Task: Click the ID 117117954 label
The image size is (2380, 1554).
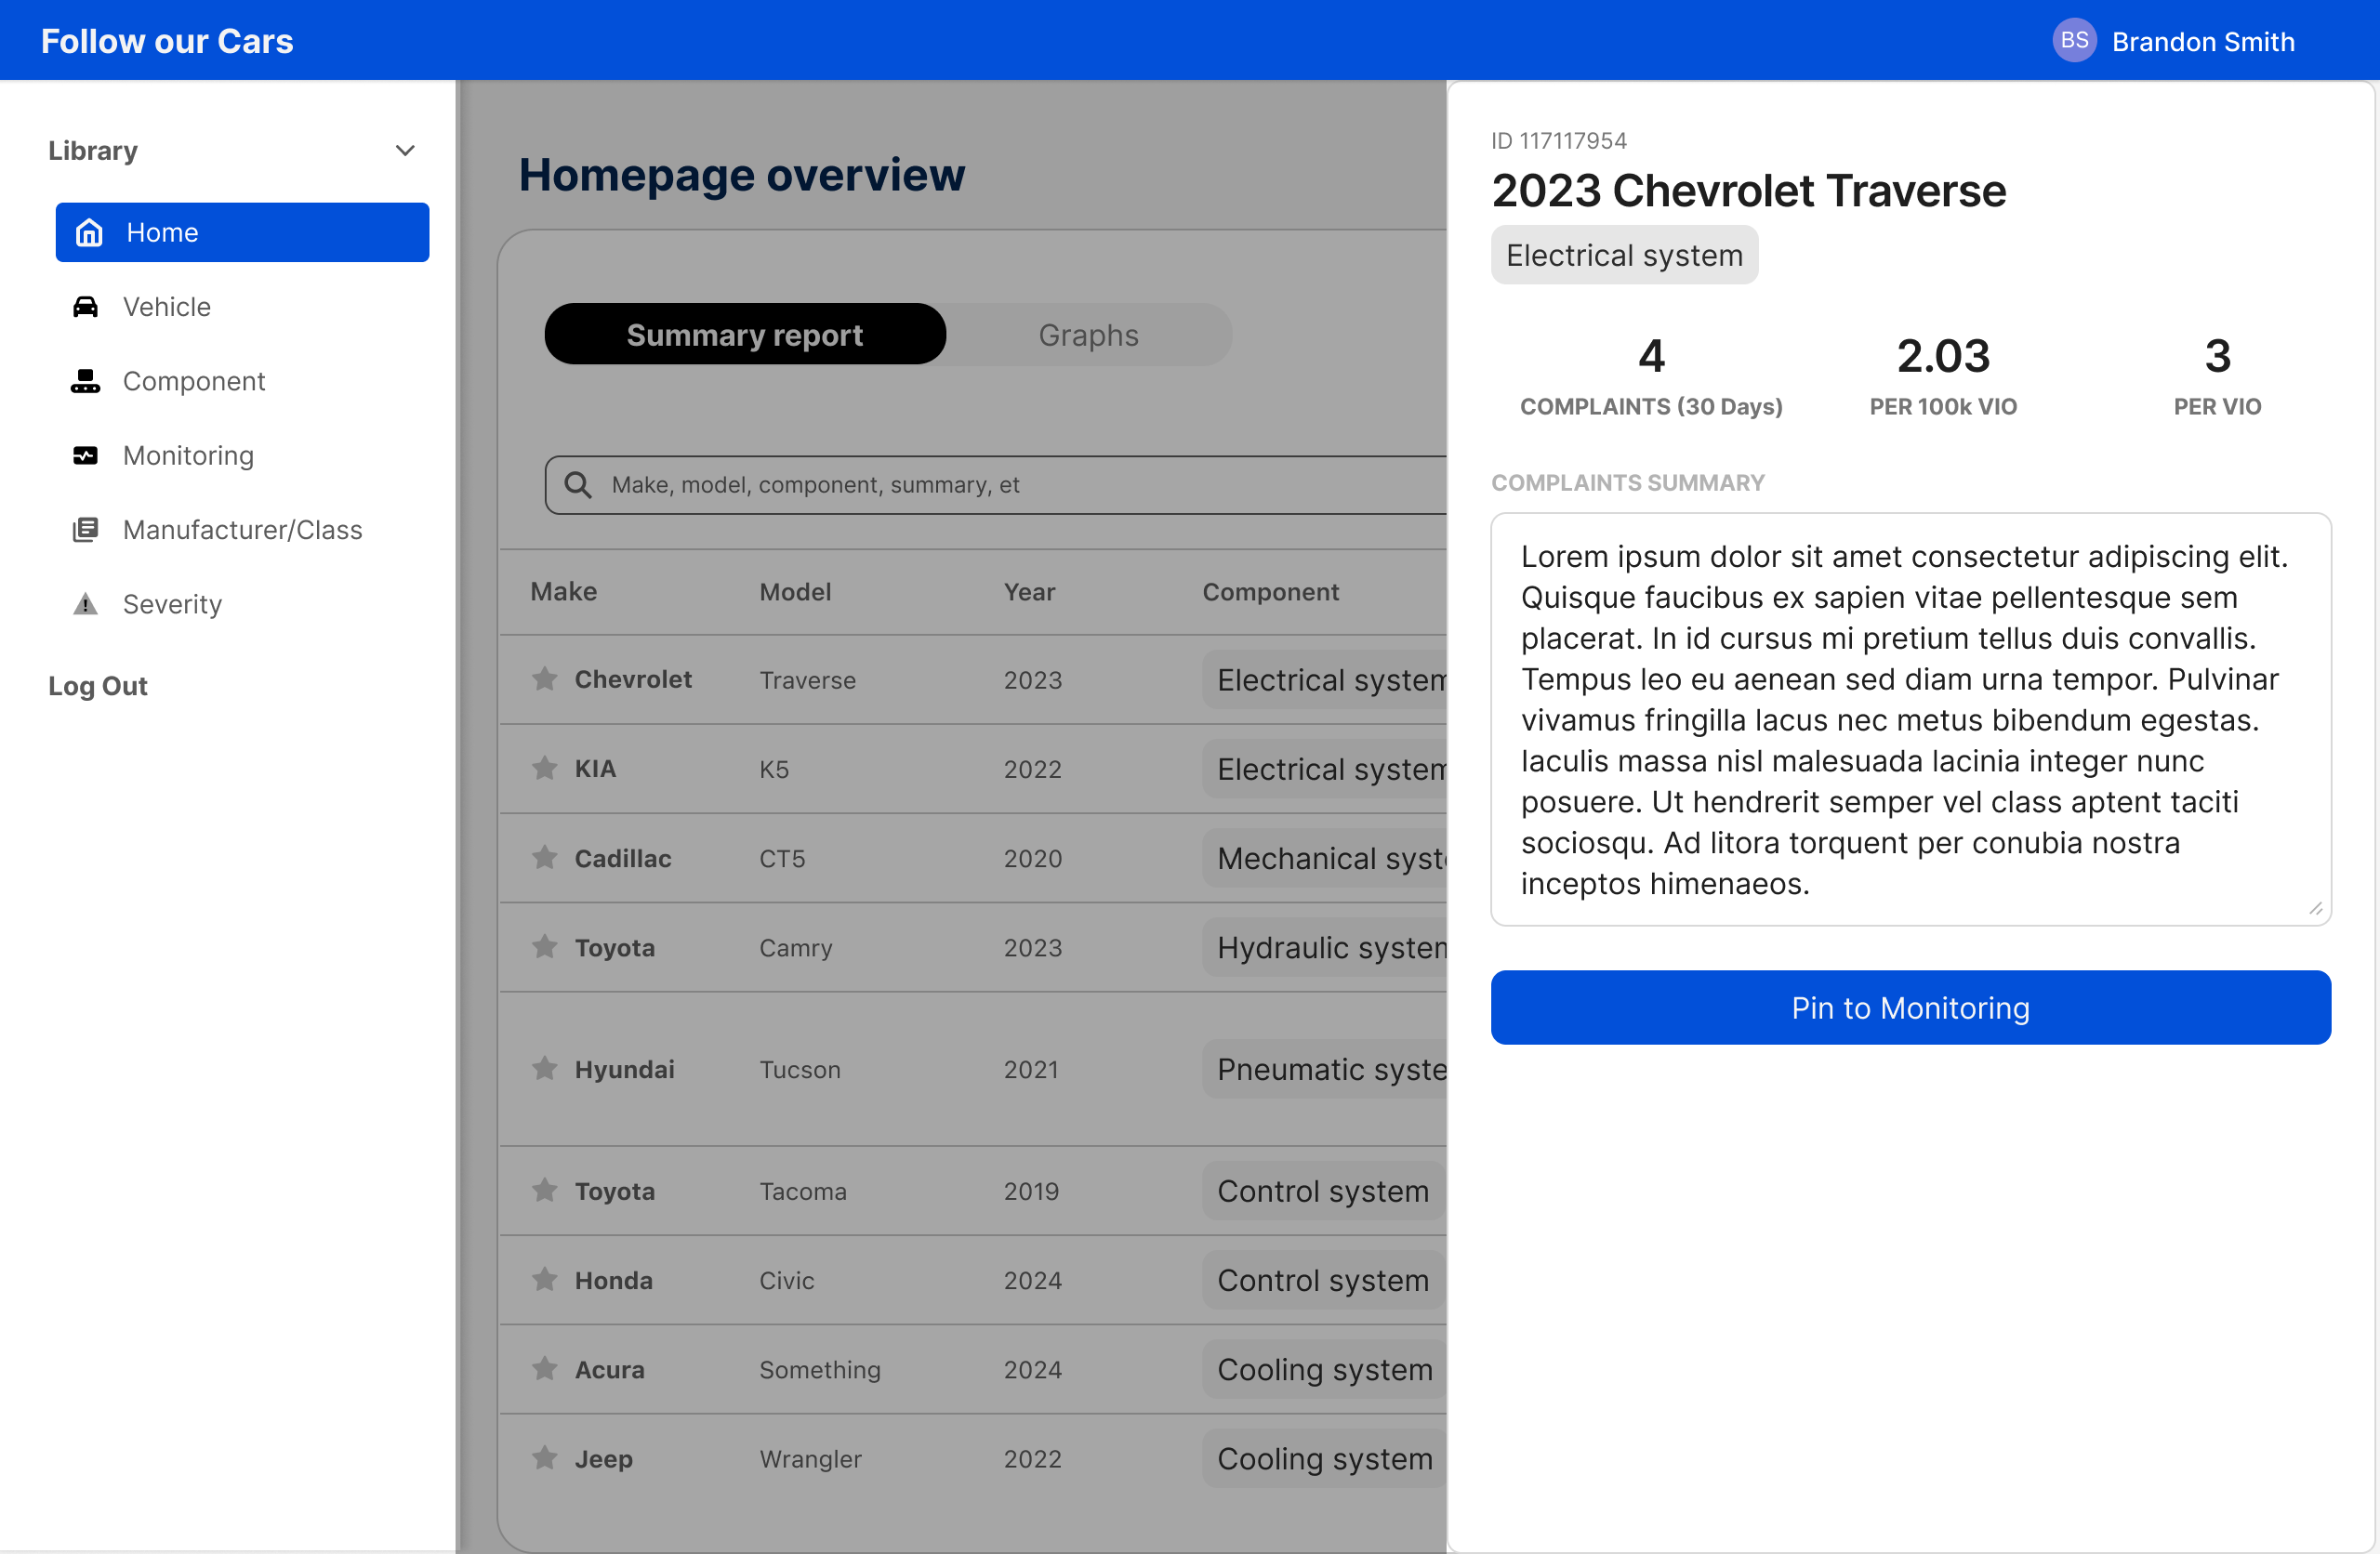Action: pos(1558,140)
